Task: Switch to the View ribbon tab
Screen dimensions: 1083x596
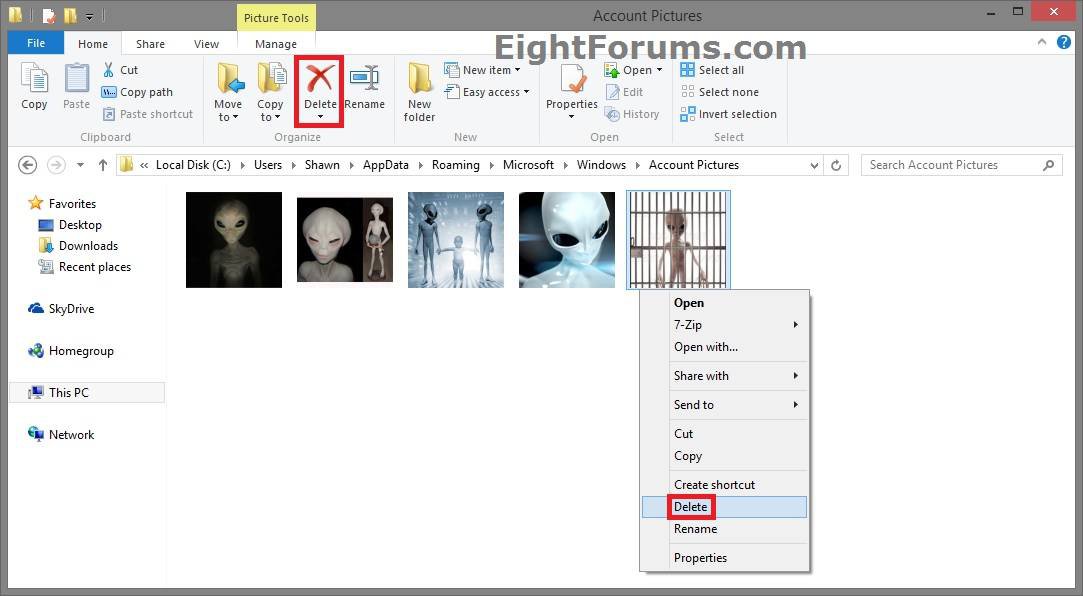Action: tap(206, 44)
